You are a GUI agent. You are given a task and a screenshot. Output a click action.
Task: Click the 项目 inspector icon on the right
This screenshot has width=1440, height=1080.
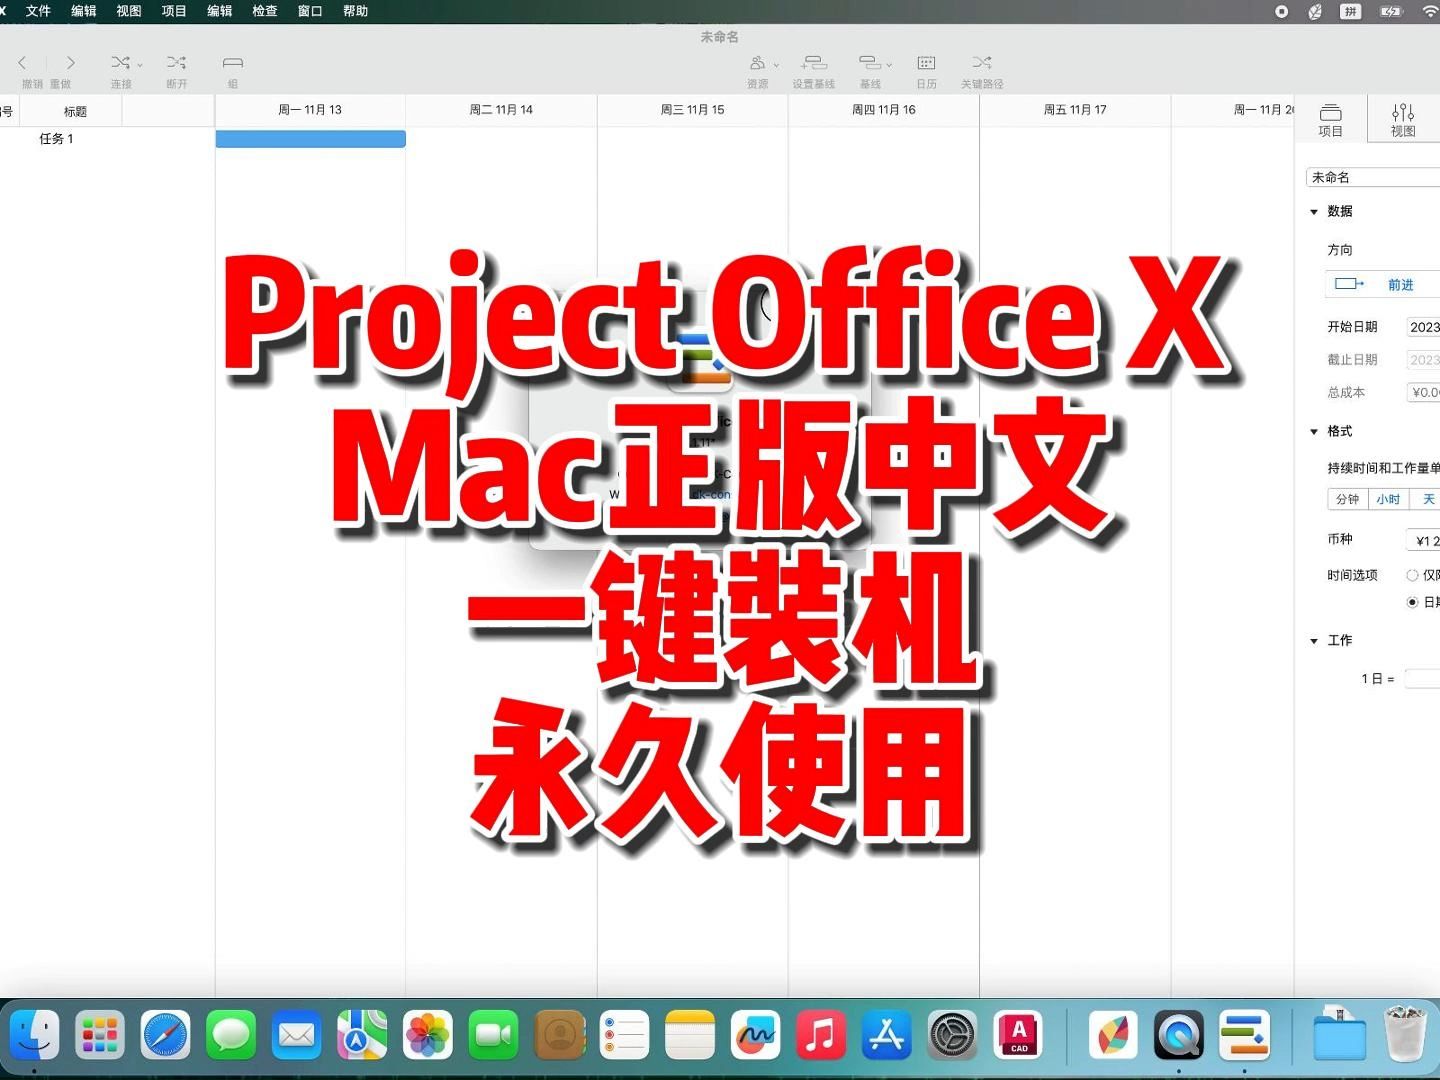(1330, 118)
